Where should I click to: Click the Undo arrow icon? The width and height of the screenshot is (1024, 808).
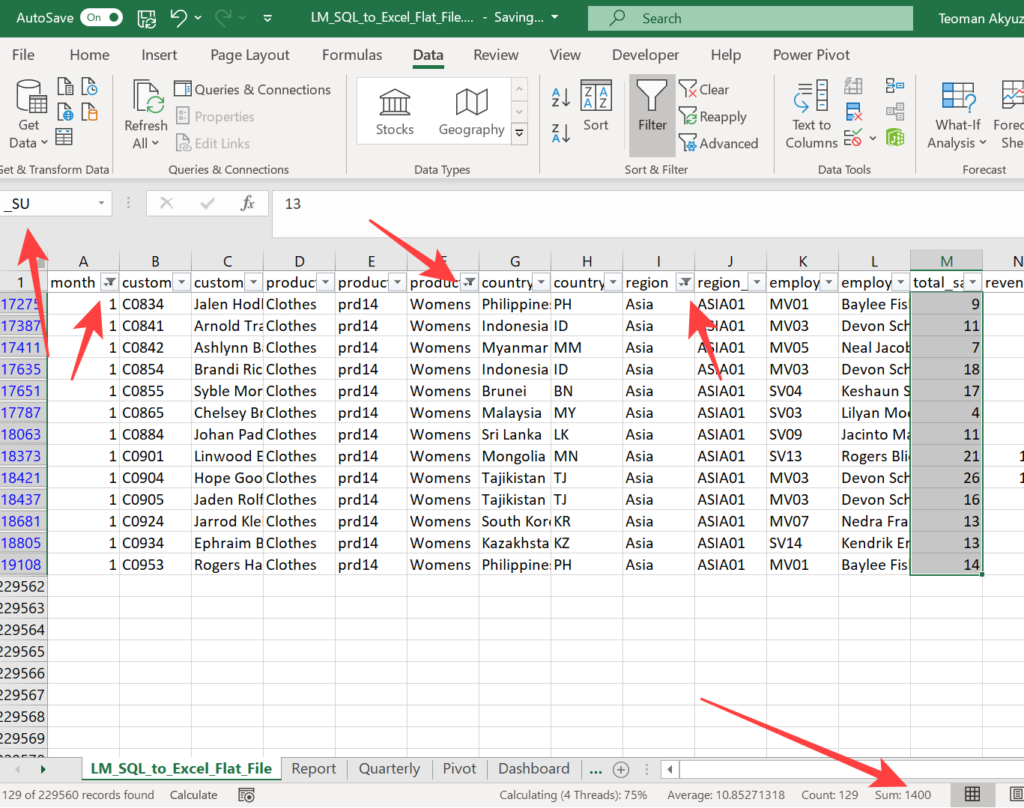tap(179, 18)
